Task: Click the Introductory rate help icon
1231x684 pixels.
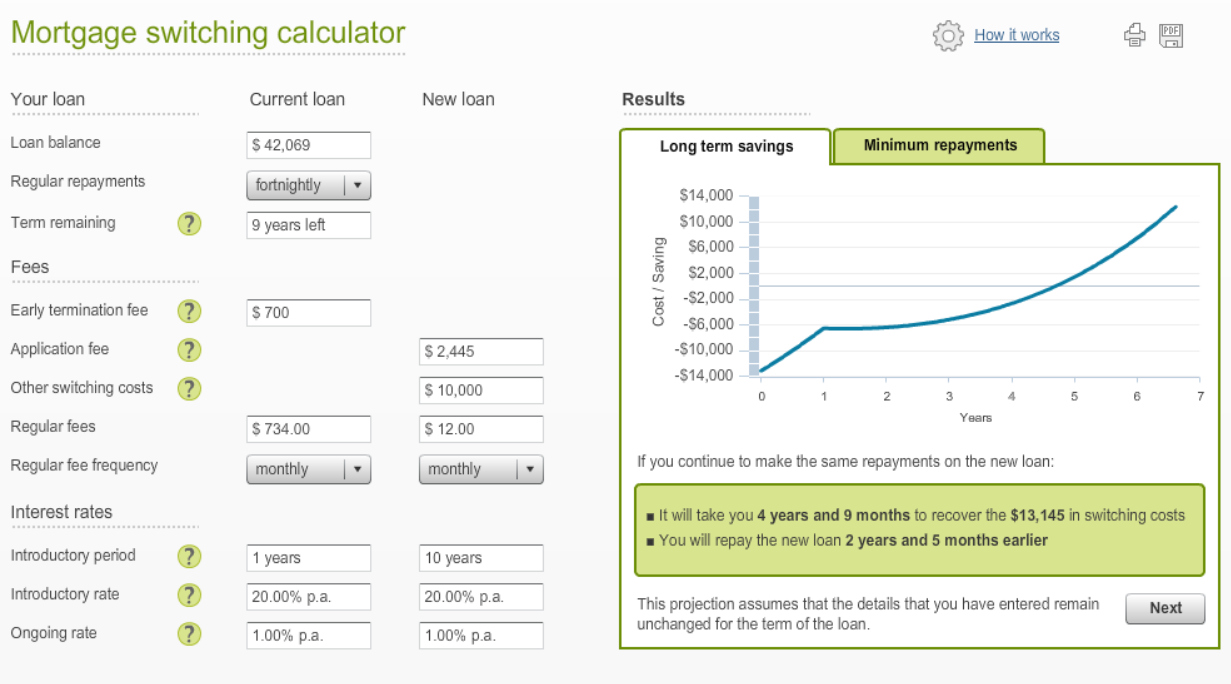Action: pyautogui.click(x=189, y=595)
